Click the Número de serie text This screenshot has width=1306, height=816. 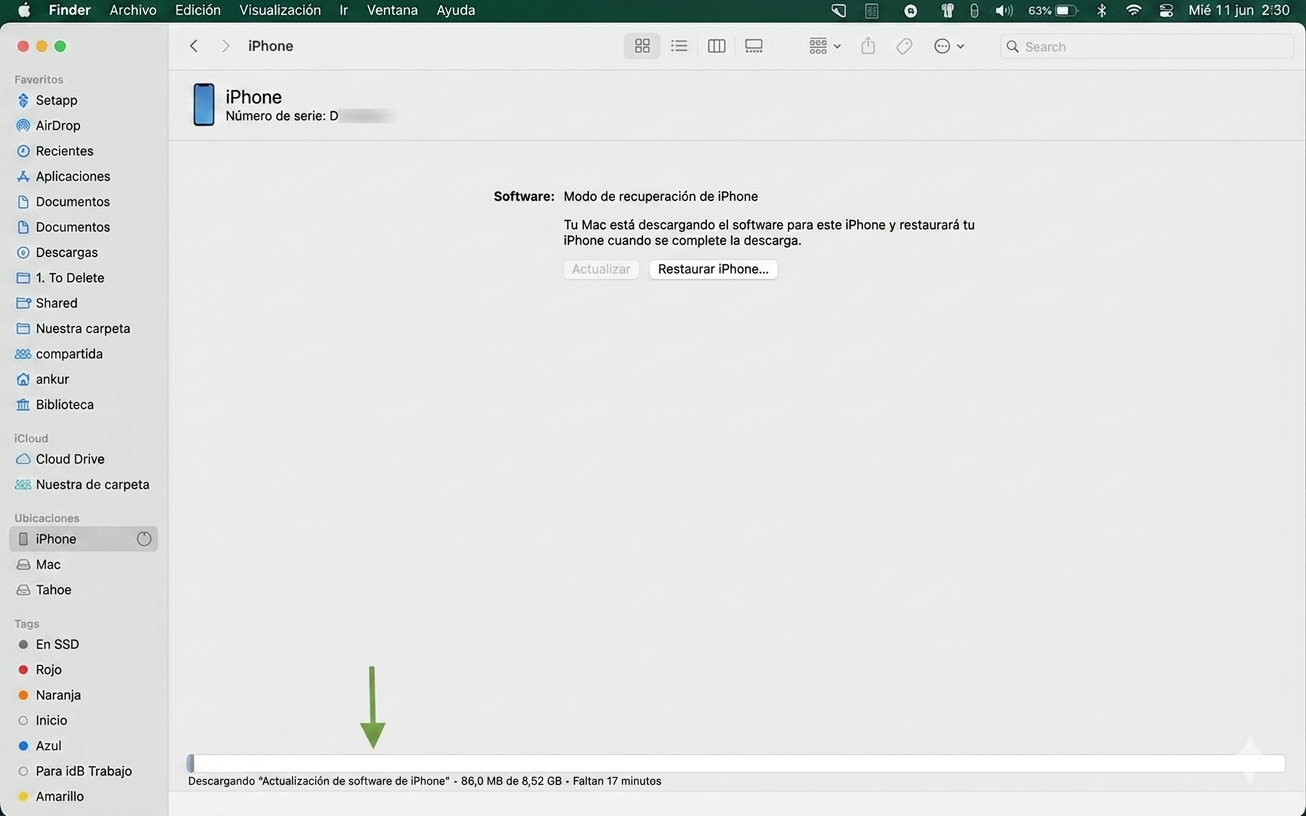[282, 116]
